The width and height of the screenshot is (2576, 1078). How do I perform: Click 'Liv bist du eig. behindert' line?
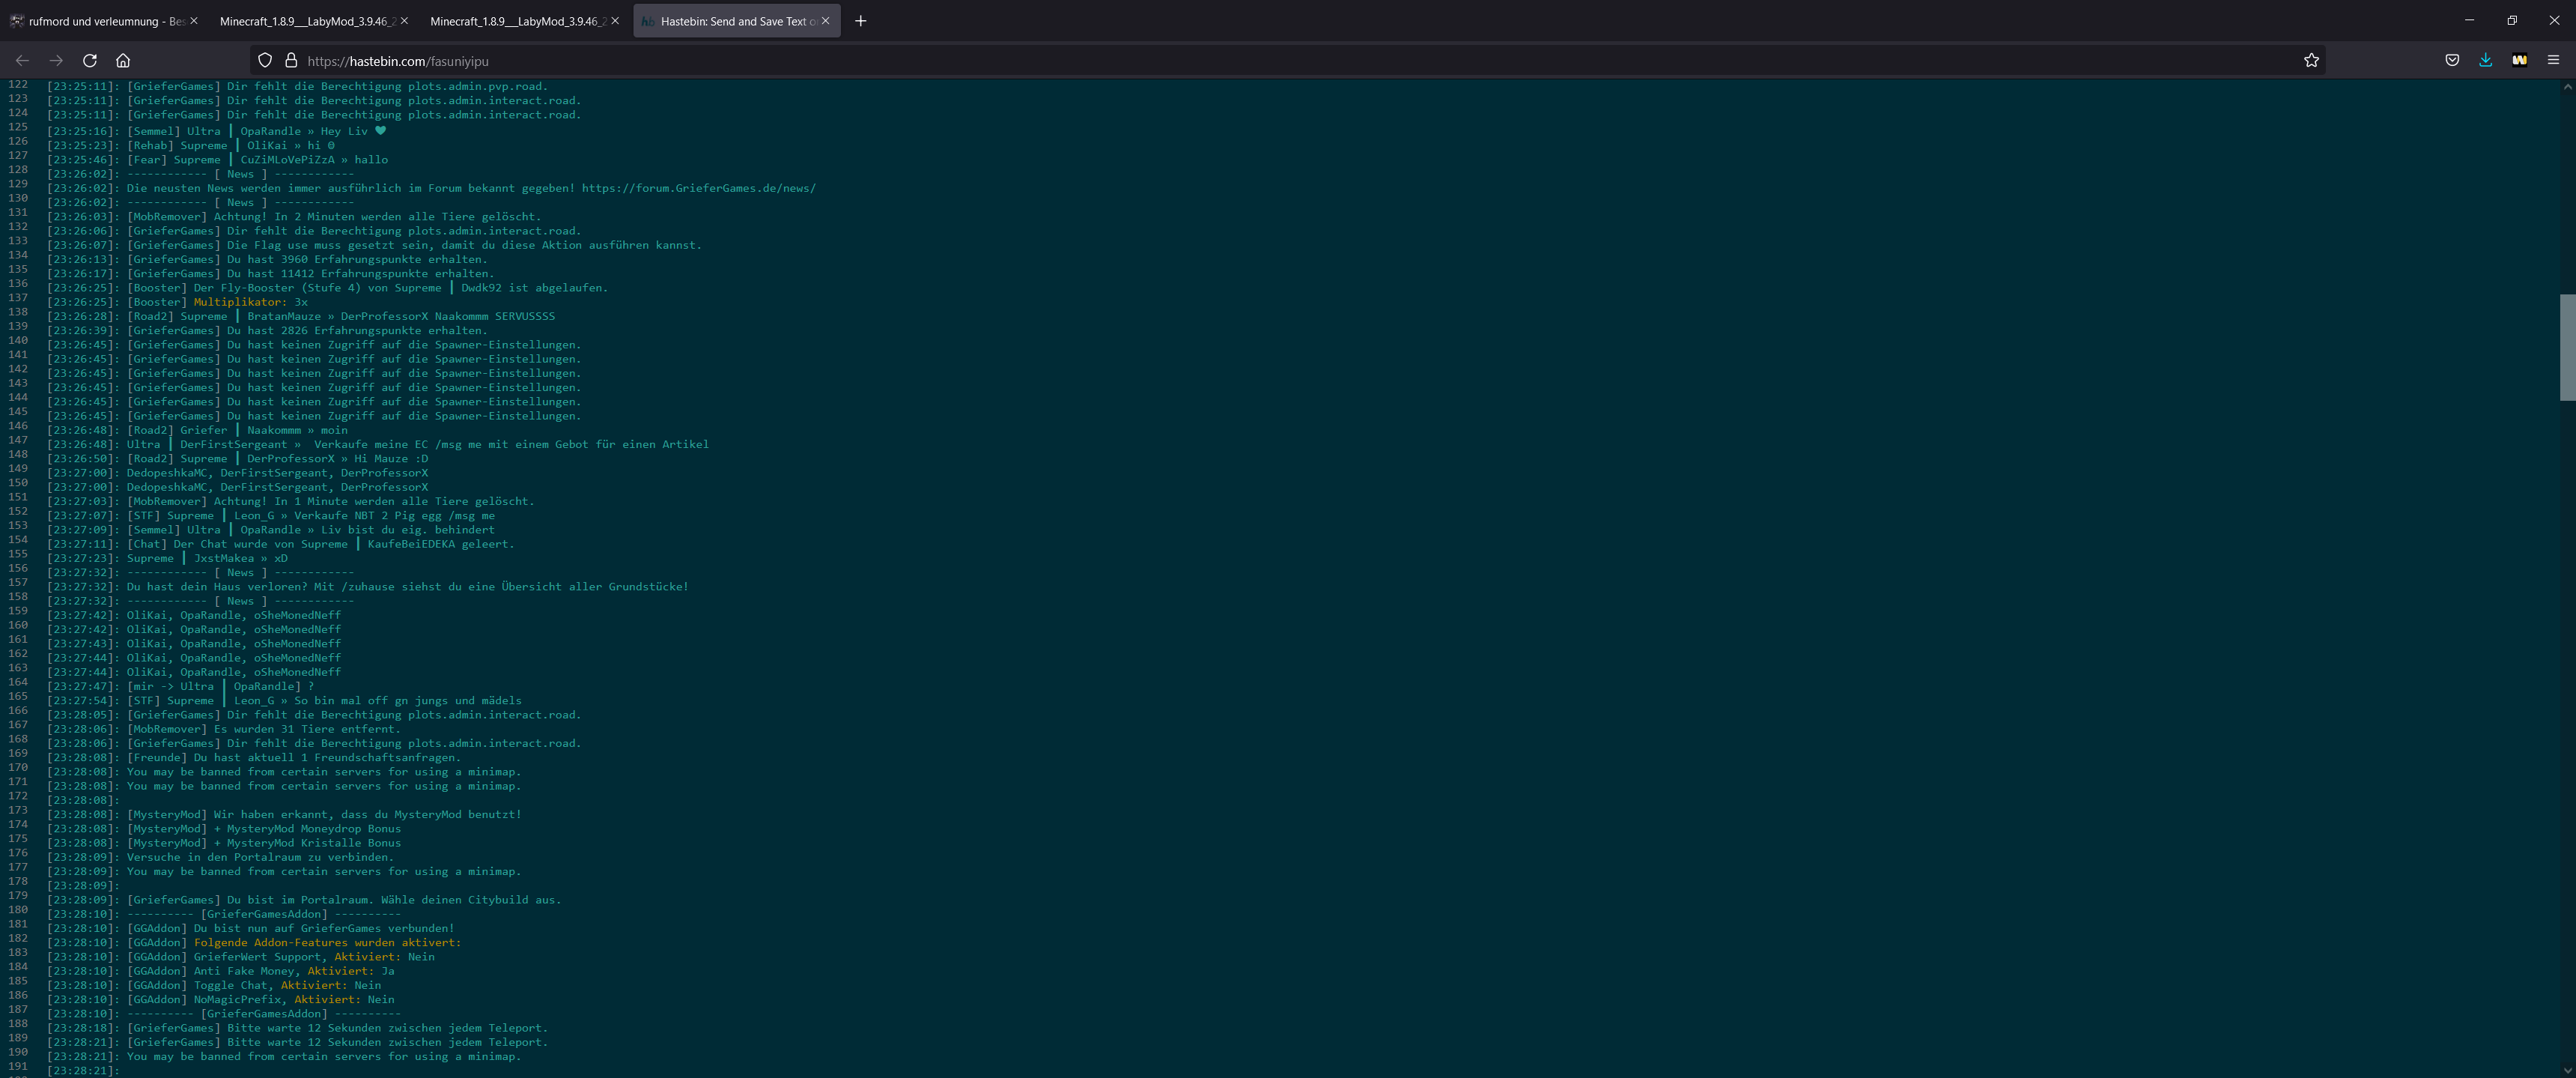[271, 529]
